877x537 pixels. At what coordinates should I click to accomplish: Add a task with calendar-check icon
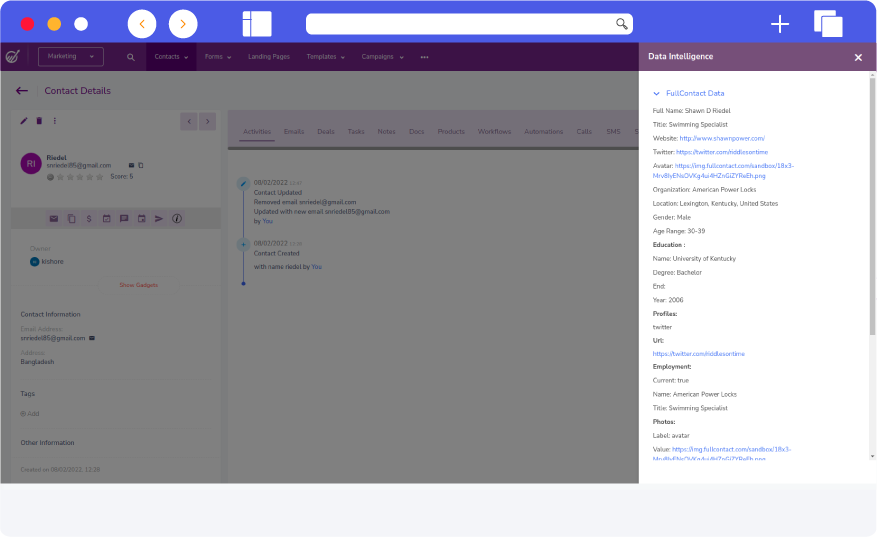(x=106, y=219)
